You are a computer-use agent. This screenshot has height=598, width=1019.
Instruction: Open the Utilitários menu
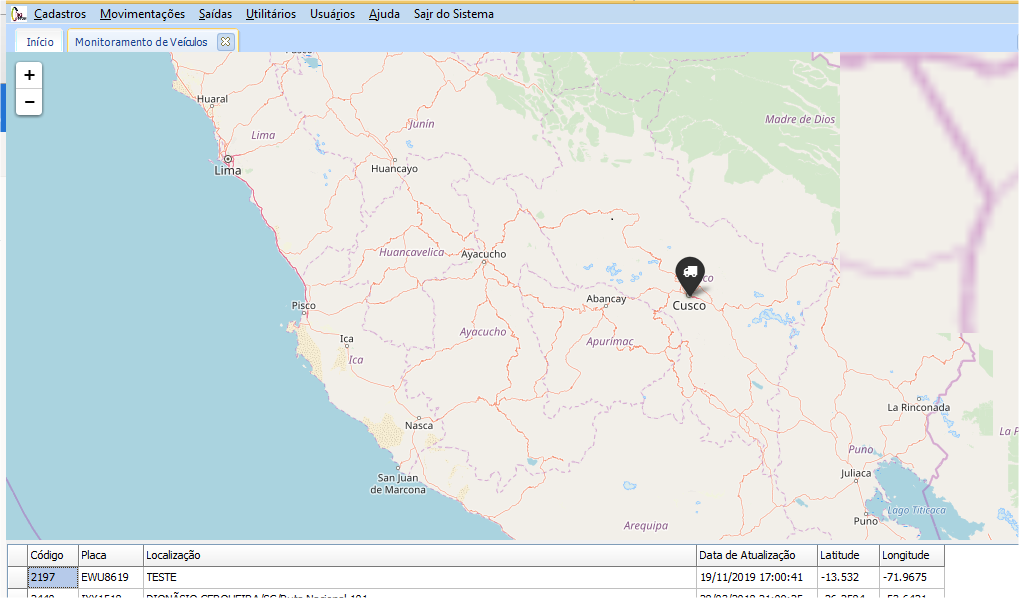pyautogui.click(x=271, y=14)
